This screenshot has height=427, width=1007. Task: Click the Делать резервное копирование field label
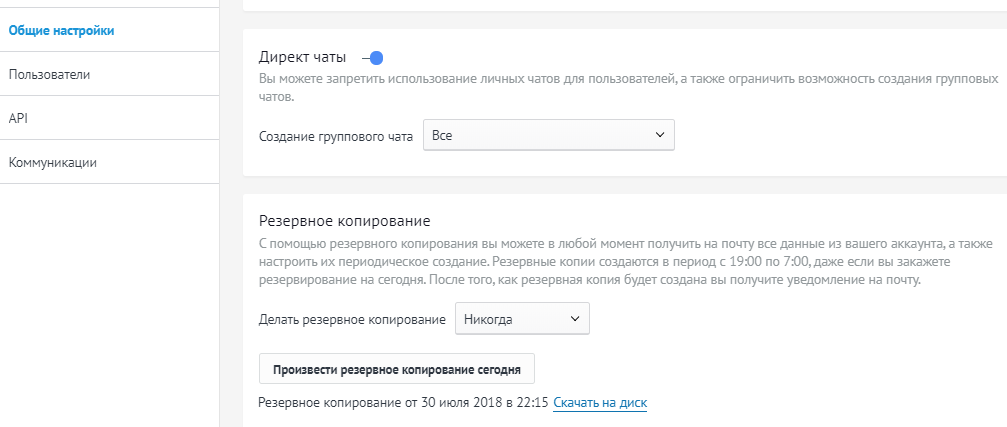[353, 319]
